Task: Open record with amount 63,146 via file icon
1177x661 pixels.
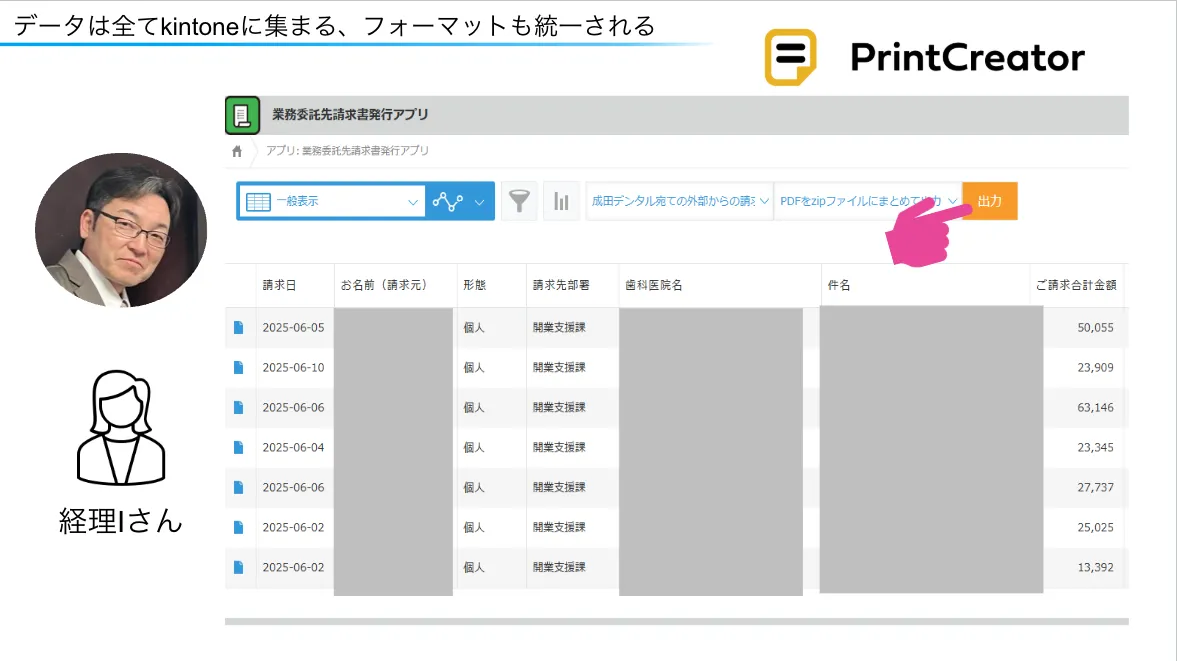Action: [238, 407]
